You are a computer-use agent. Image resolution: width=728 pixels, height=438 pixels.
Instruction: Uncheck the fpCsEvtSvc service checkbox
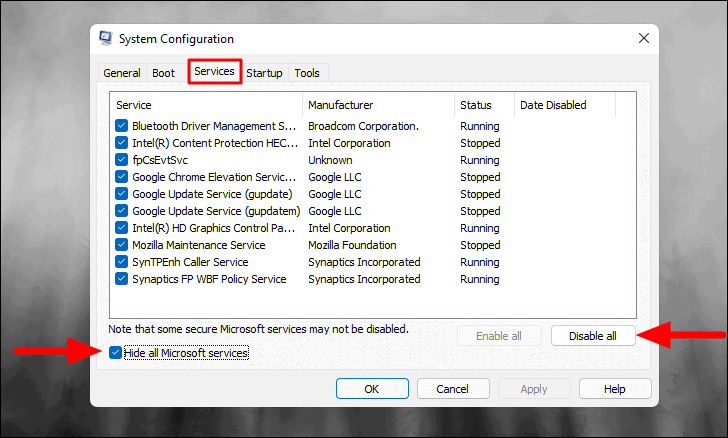[x=121, y=160]
